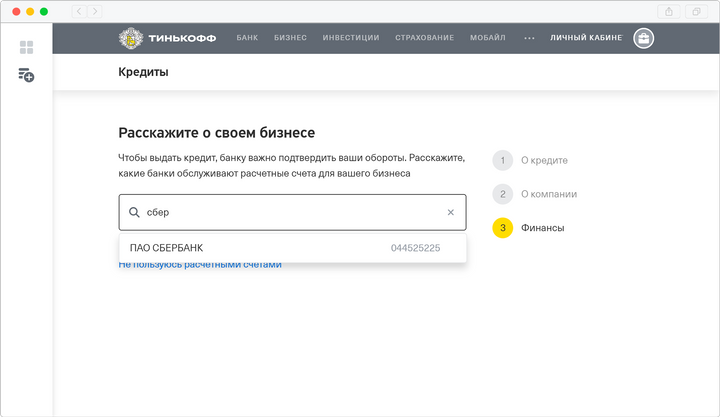720x417 pixels.
Task: Open the Мобайл menu item
Action: point(488,38)
